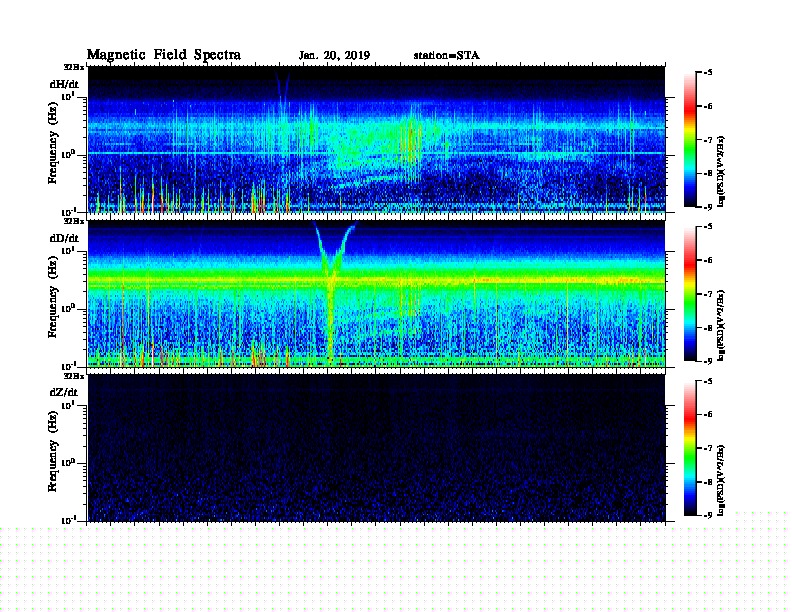Click the log(PSD) label of dD/dt color bar

(721, 325)
